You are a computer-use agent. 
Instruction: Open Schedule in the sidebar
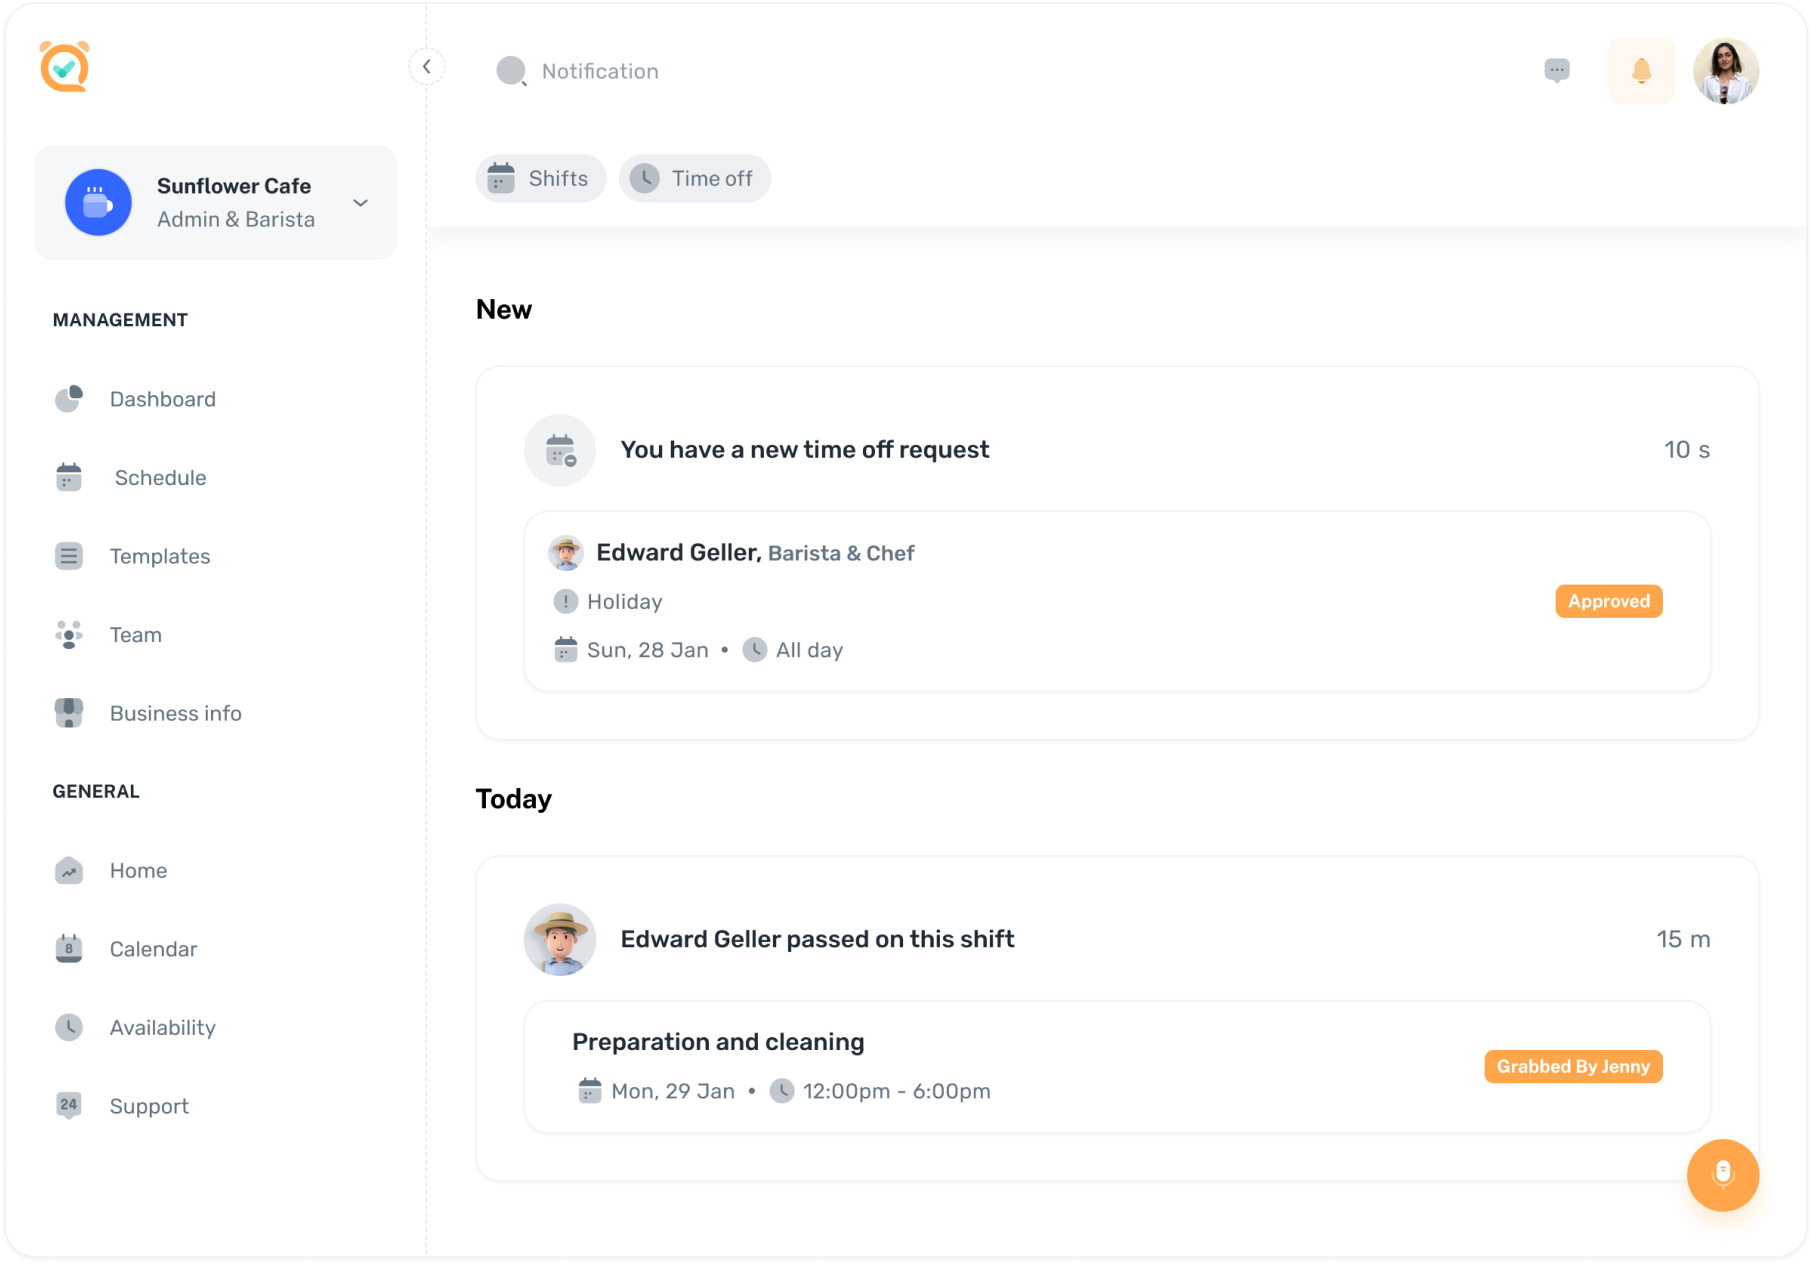point(160,478)
